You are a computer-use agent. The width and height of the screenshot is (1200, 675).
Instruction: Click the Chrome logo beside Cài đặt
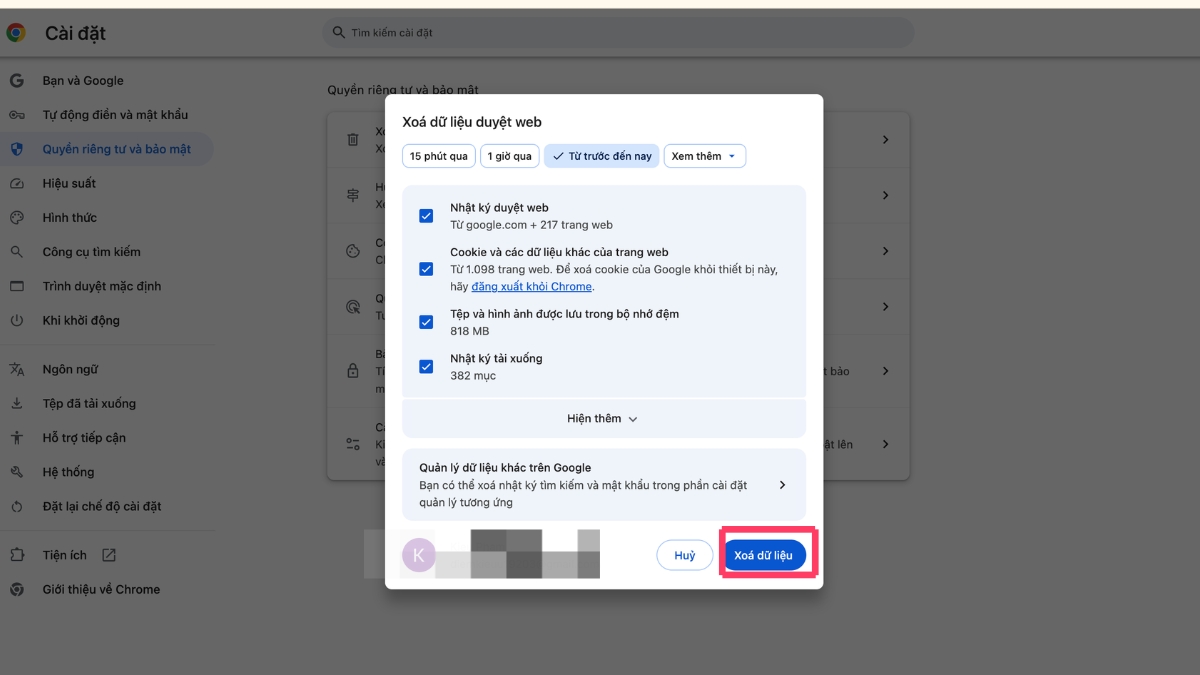coord(16,33)
